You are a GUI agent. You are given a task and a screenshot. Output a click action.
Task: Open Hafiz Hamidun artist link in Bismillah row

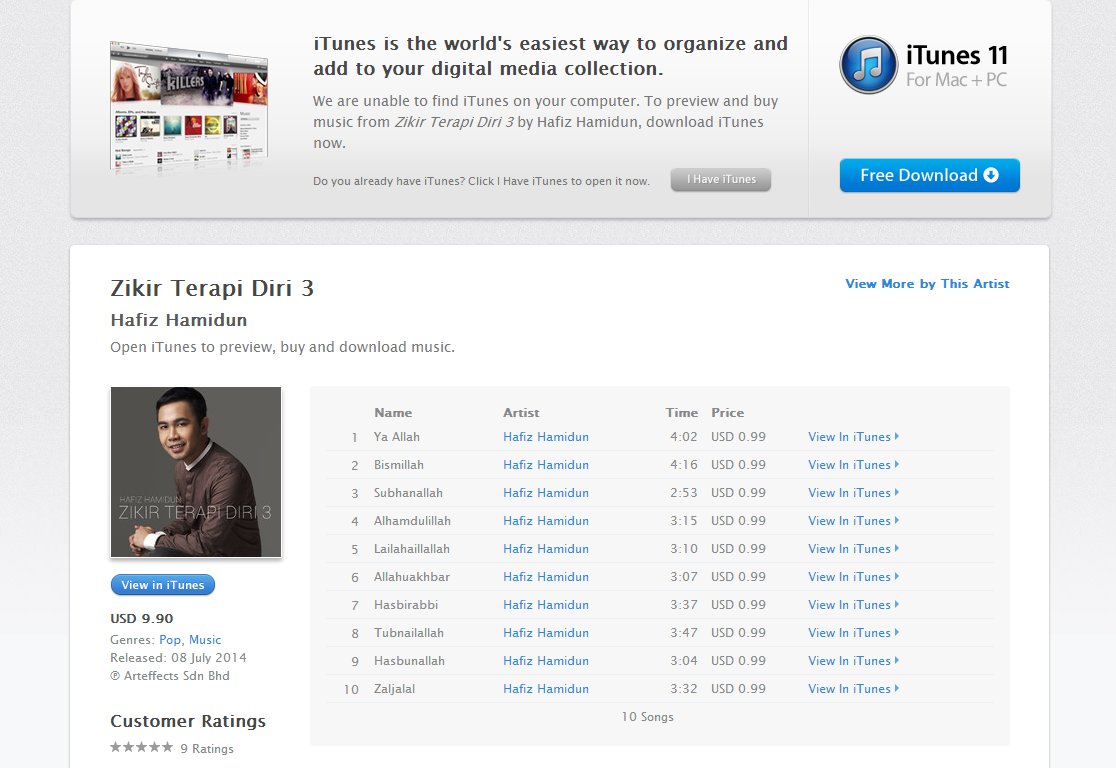(546, 464)
